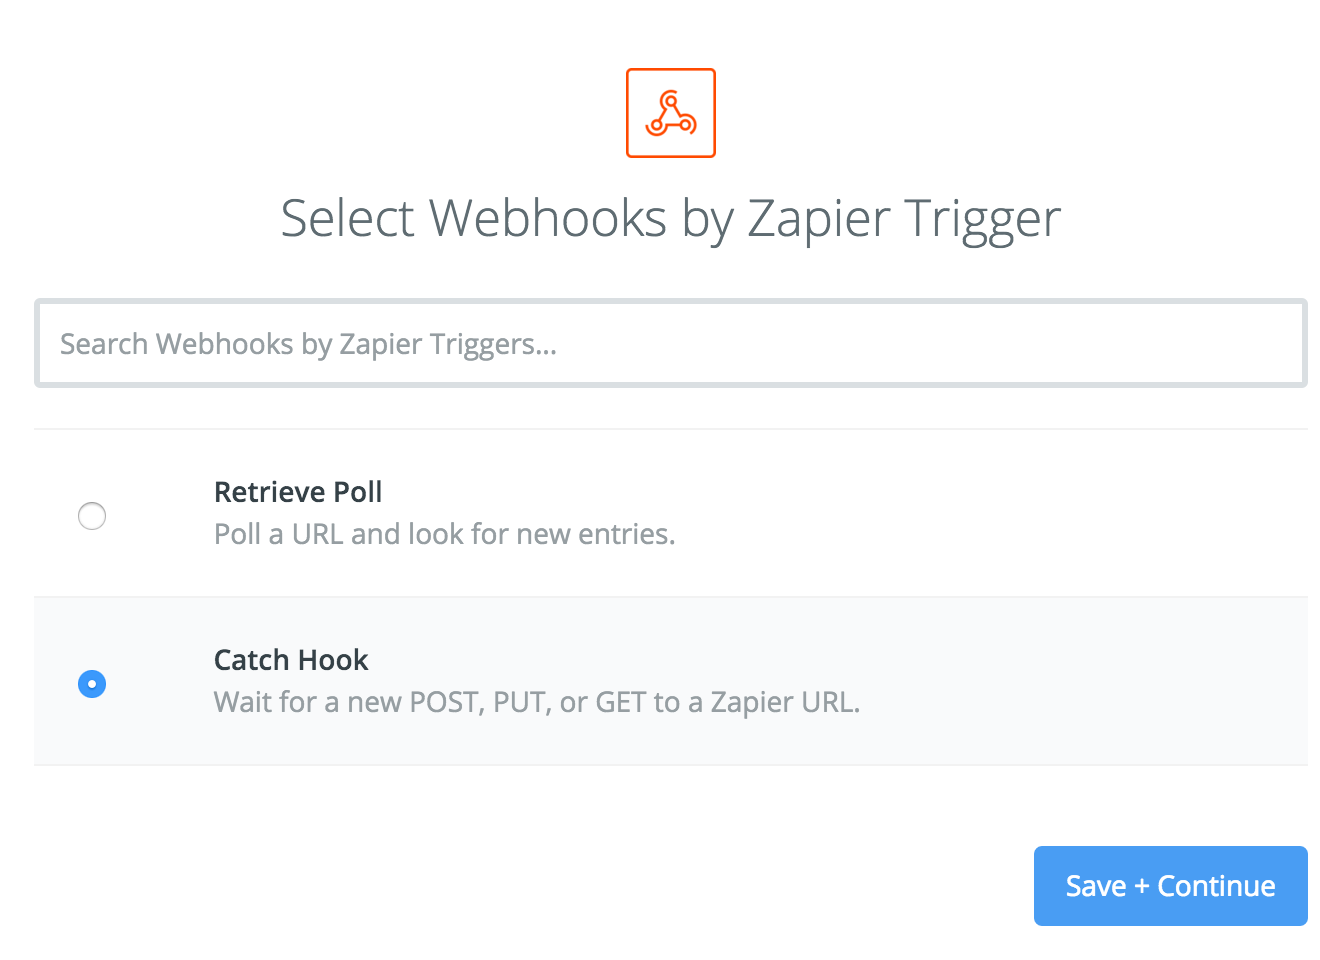Choose the unselected trigger option's empty circle
Image resolution: width=1320 pixels, height=960 pixels.
92,516
